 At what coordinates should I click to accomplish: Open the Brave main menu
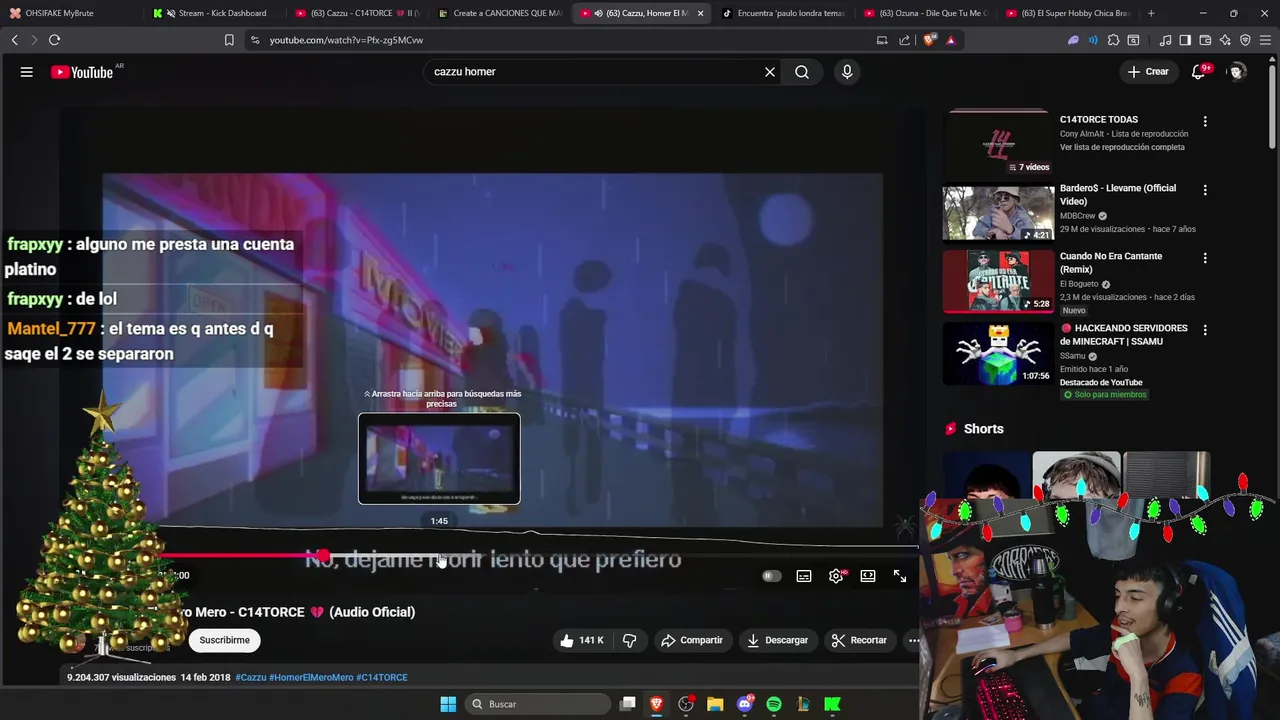pyautogui.click(x=1266, y=40)
